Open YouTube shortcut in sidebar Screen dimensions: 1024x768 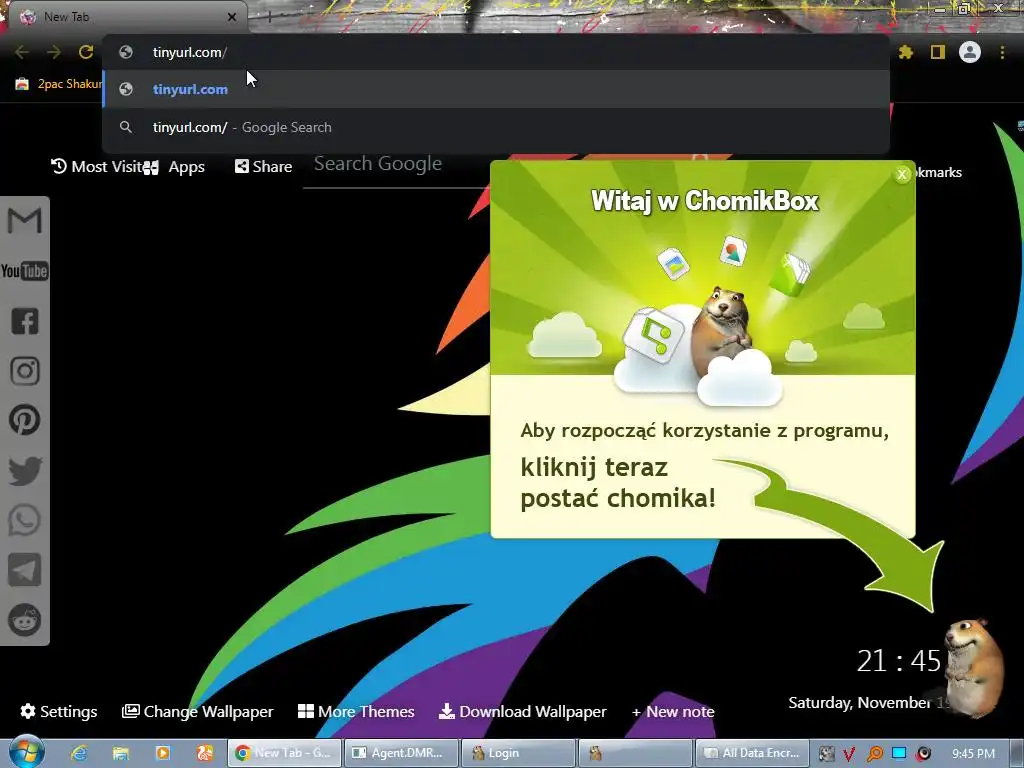[25, 270]
